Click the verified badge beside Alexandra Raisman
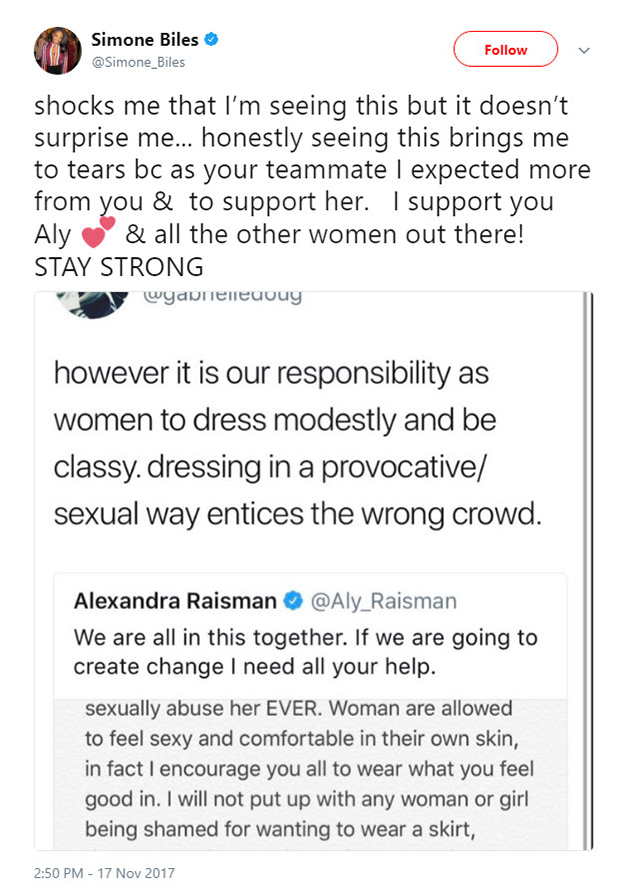630x889 pixels. coord(293,600)
